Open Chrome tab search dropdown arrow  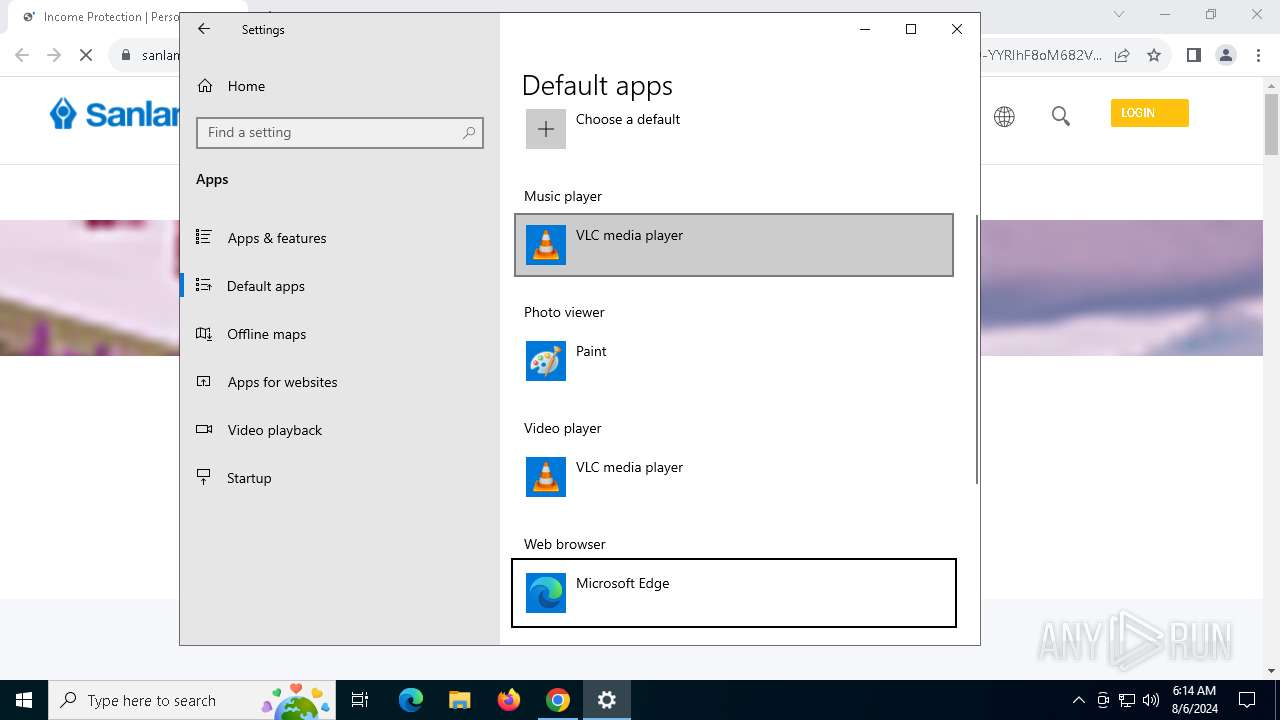(1119, 14)
